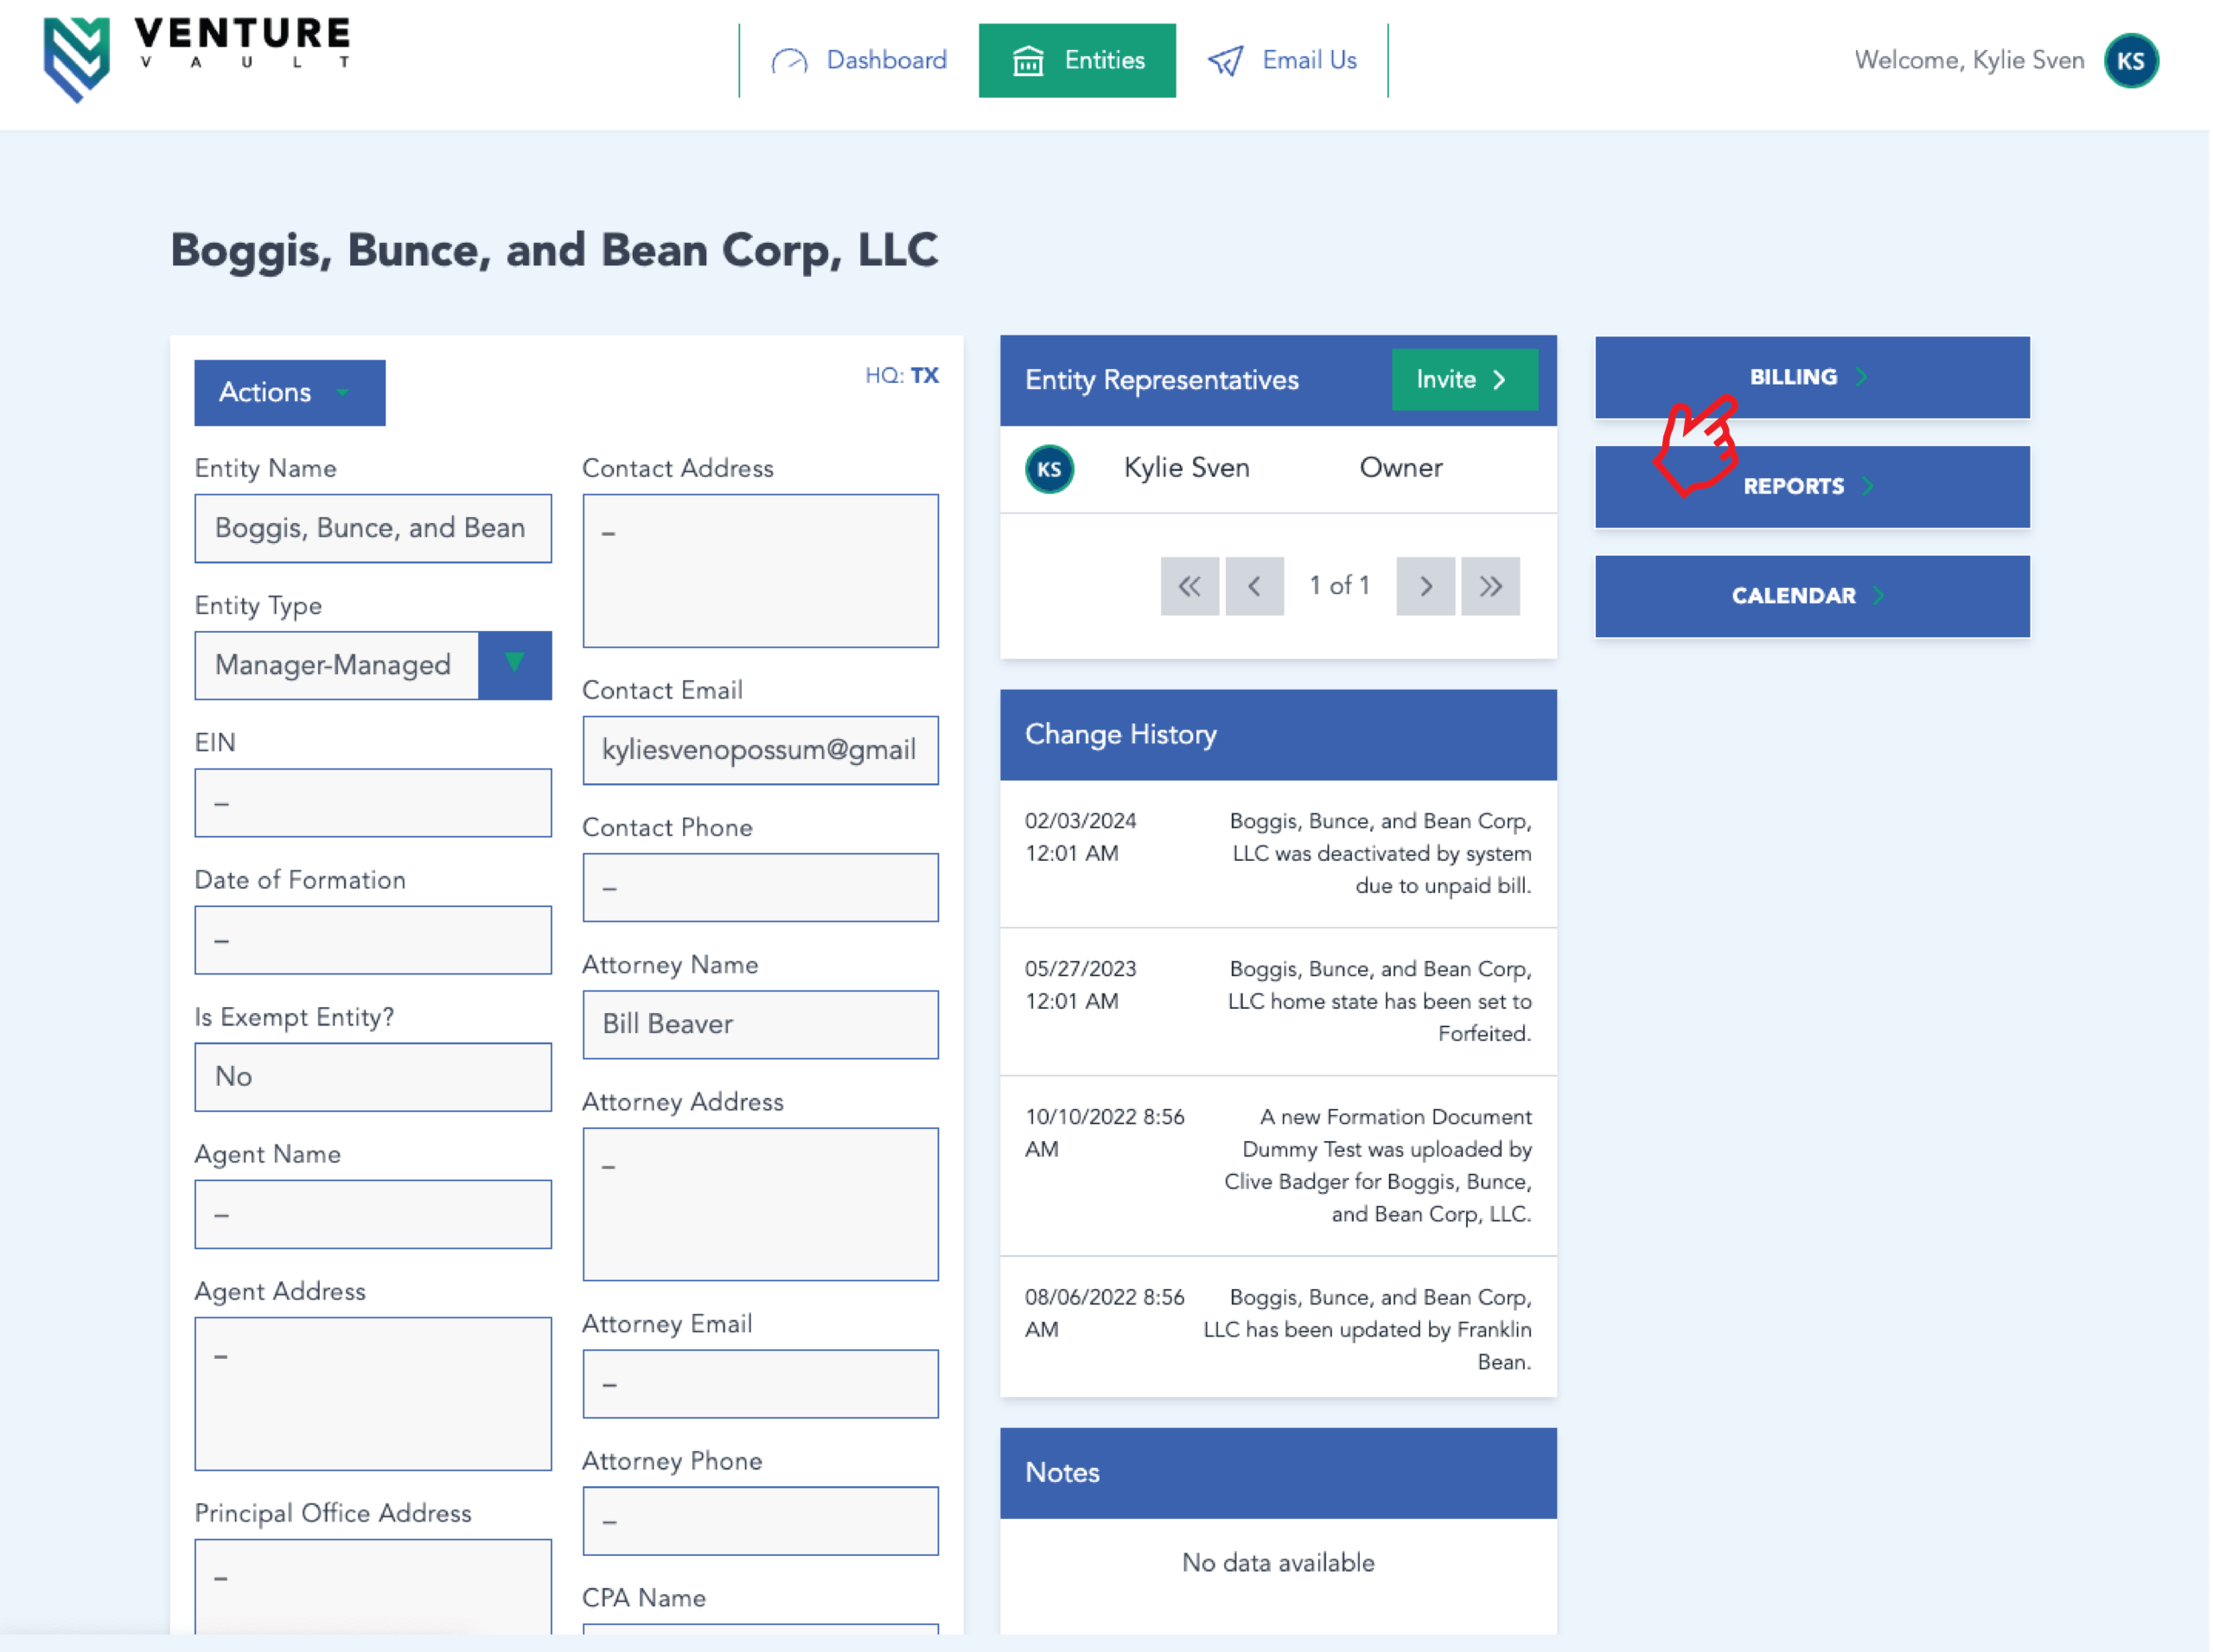Open the Actions dropdown menu
2213x1652 pixels.
(289, 392)
